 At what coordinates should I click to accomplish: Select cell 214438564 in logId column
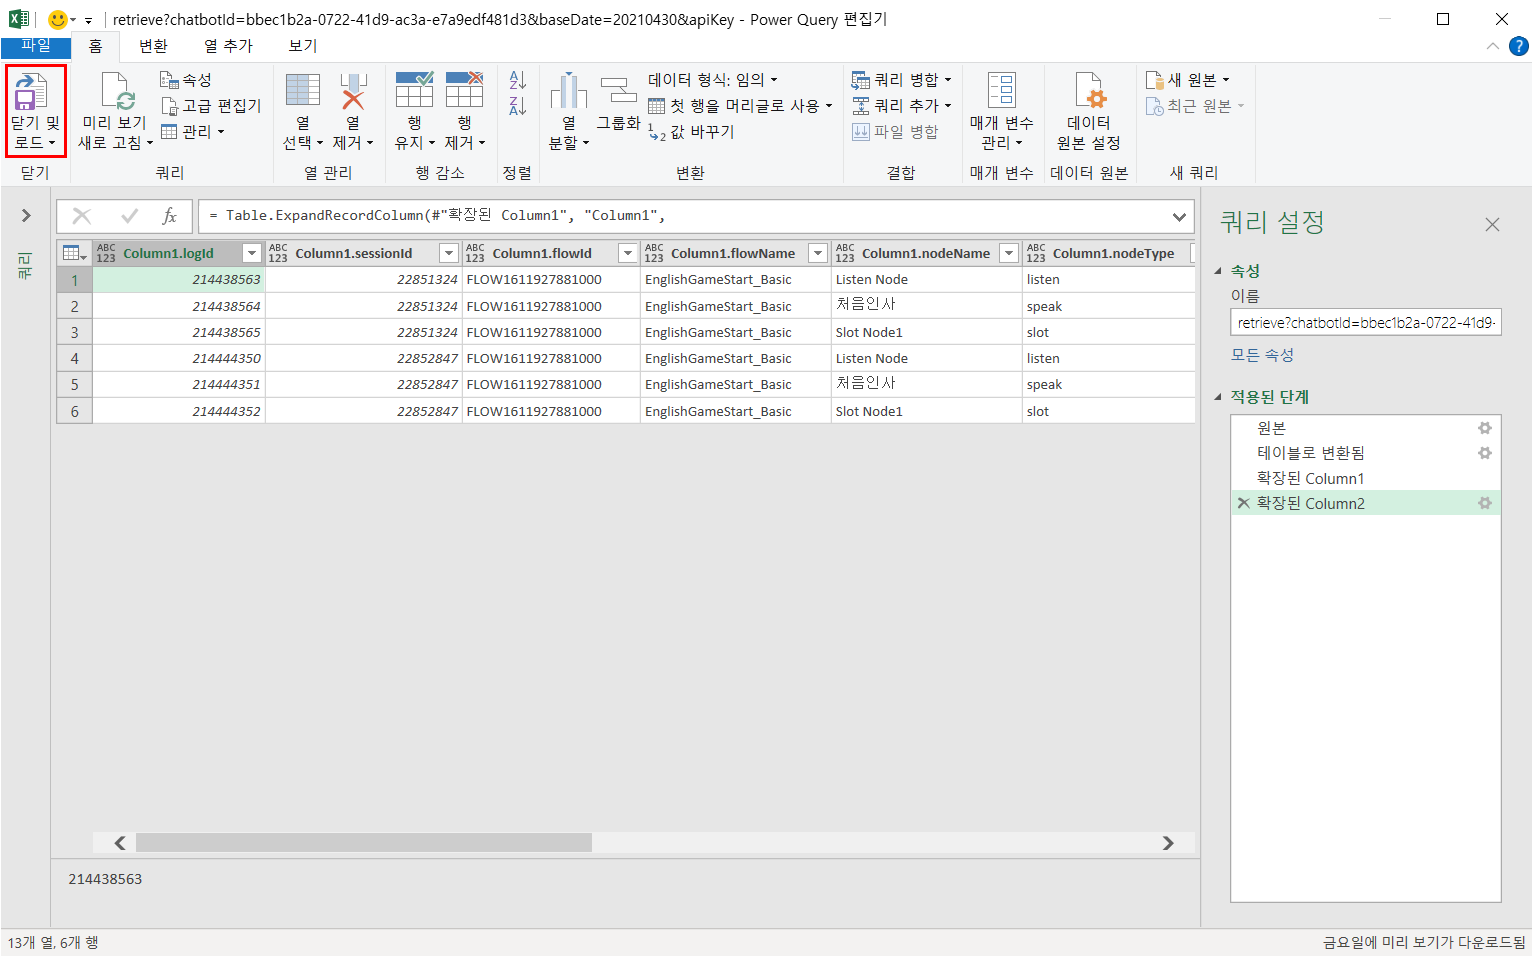coord(179,306)
